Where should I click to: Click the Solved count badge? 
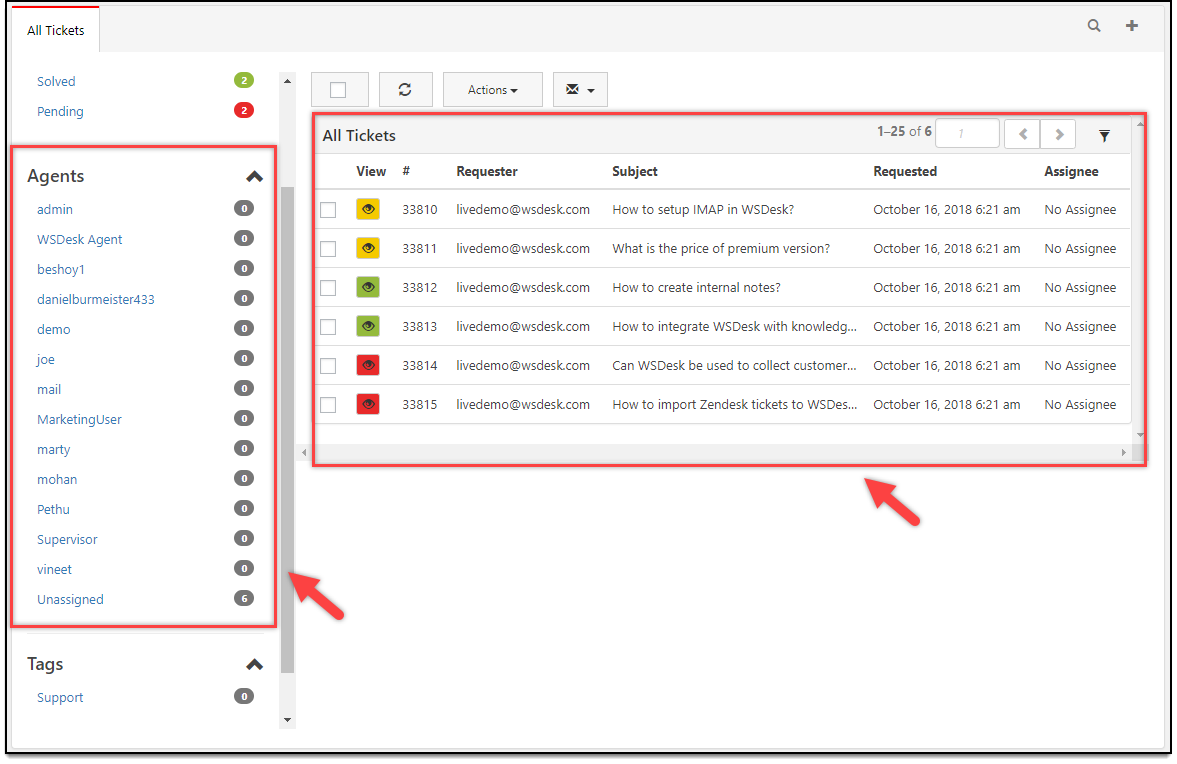click(244, 80)
